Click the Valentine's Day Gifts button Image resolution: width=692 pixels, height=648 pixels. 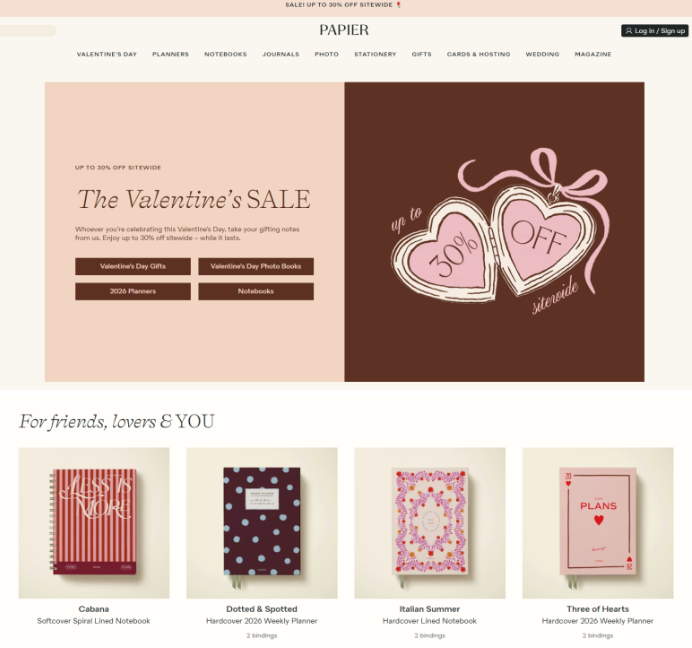coord(133,267)
